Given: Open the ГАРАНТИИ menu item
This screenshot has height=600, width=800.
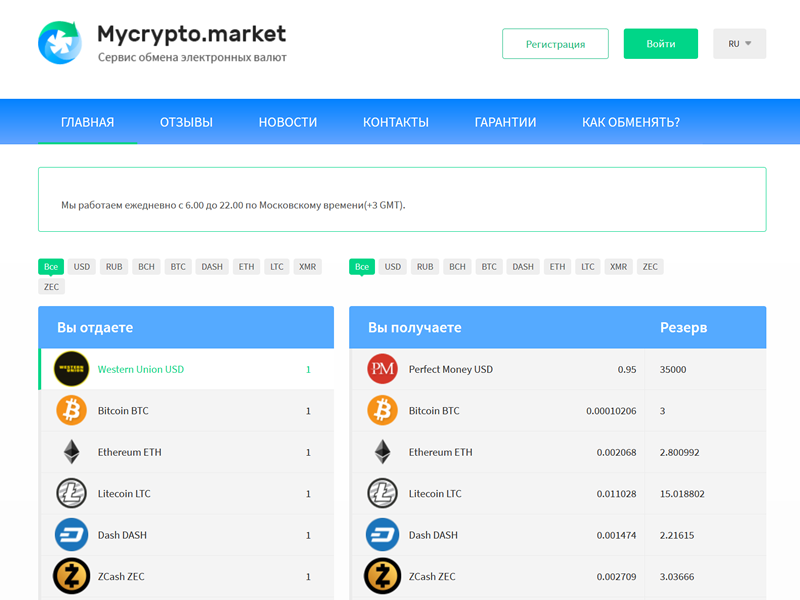Looking at the screenshot, I should click(x=506, y=122).
